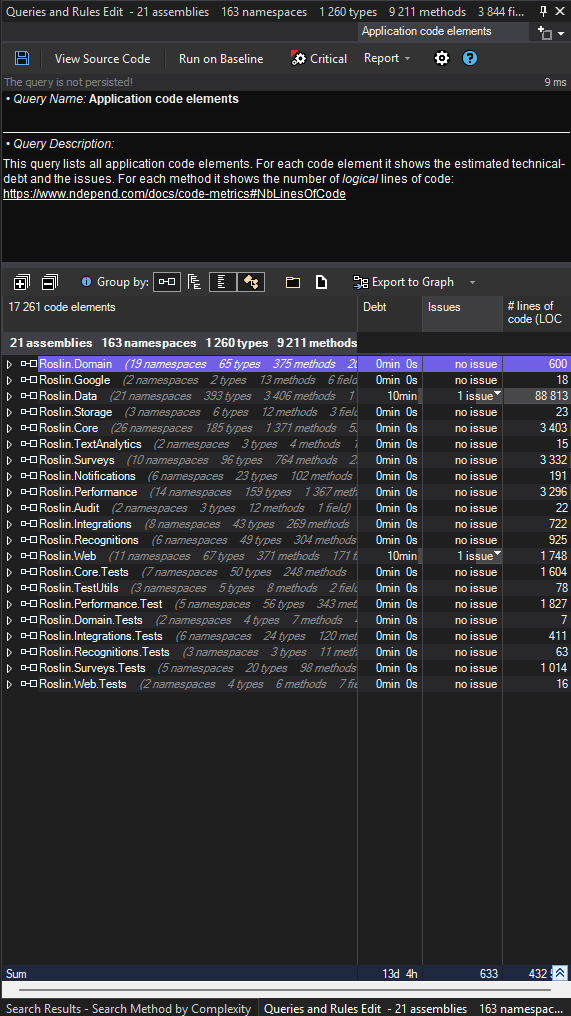Select the Roslin.Audit row
The image size is (571, 1016).
pyautogui.click(x=285, y=508)
